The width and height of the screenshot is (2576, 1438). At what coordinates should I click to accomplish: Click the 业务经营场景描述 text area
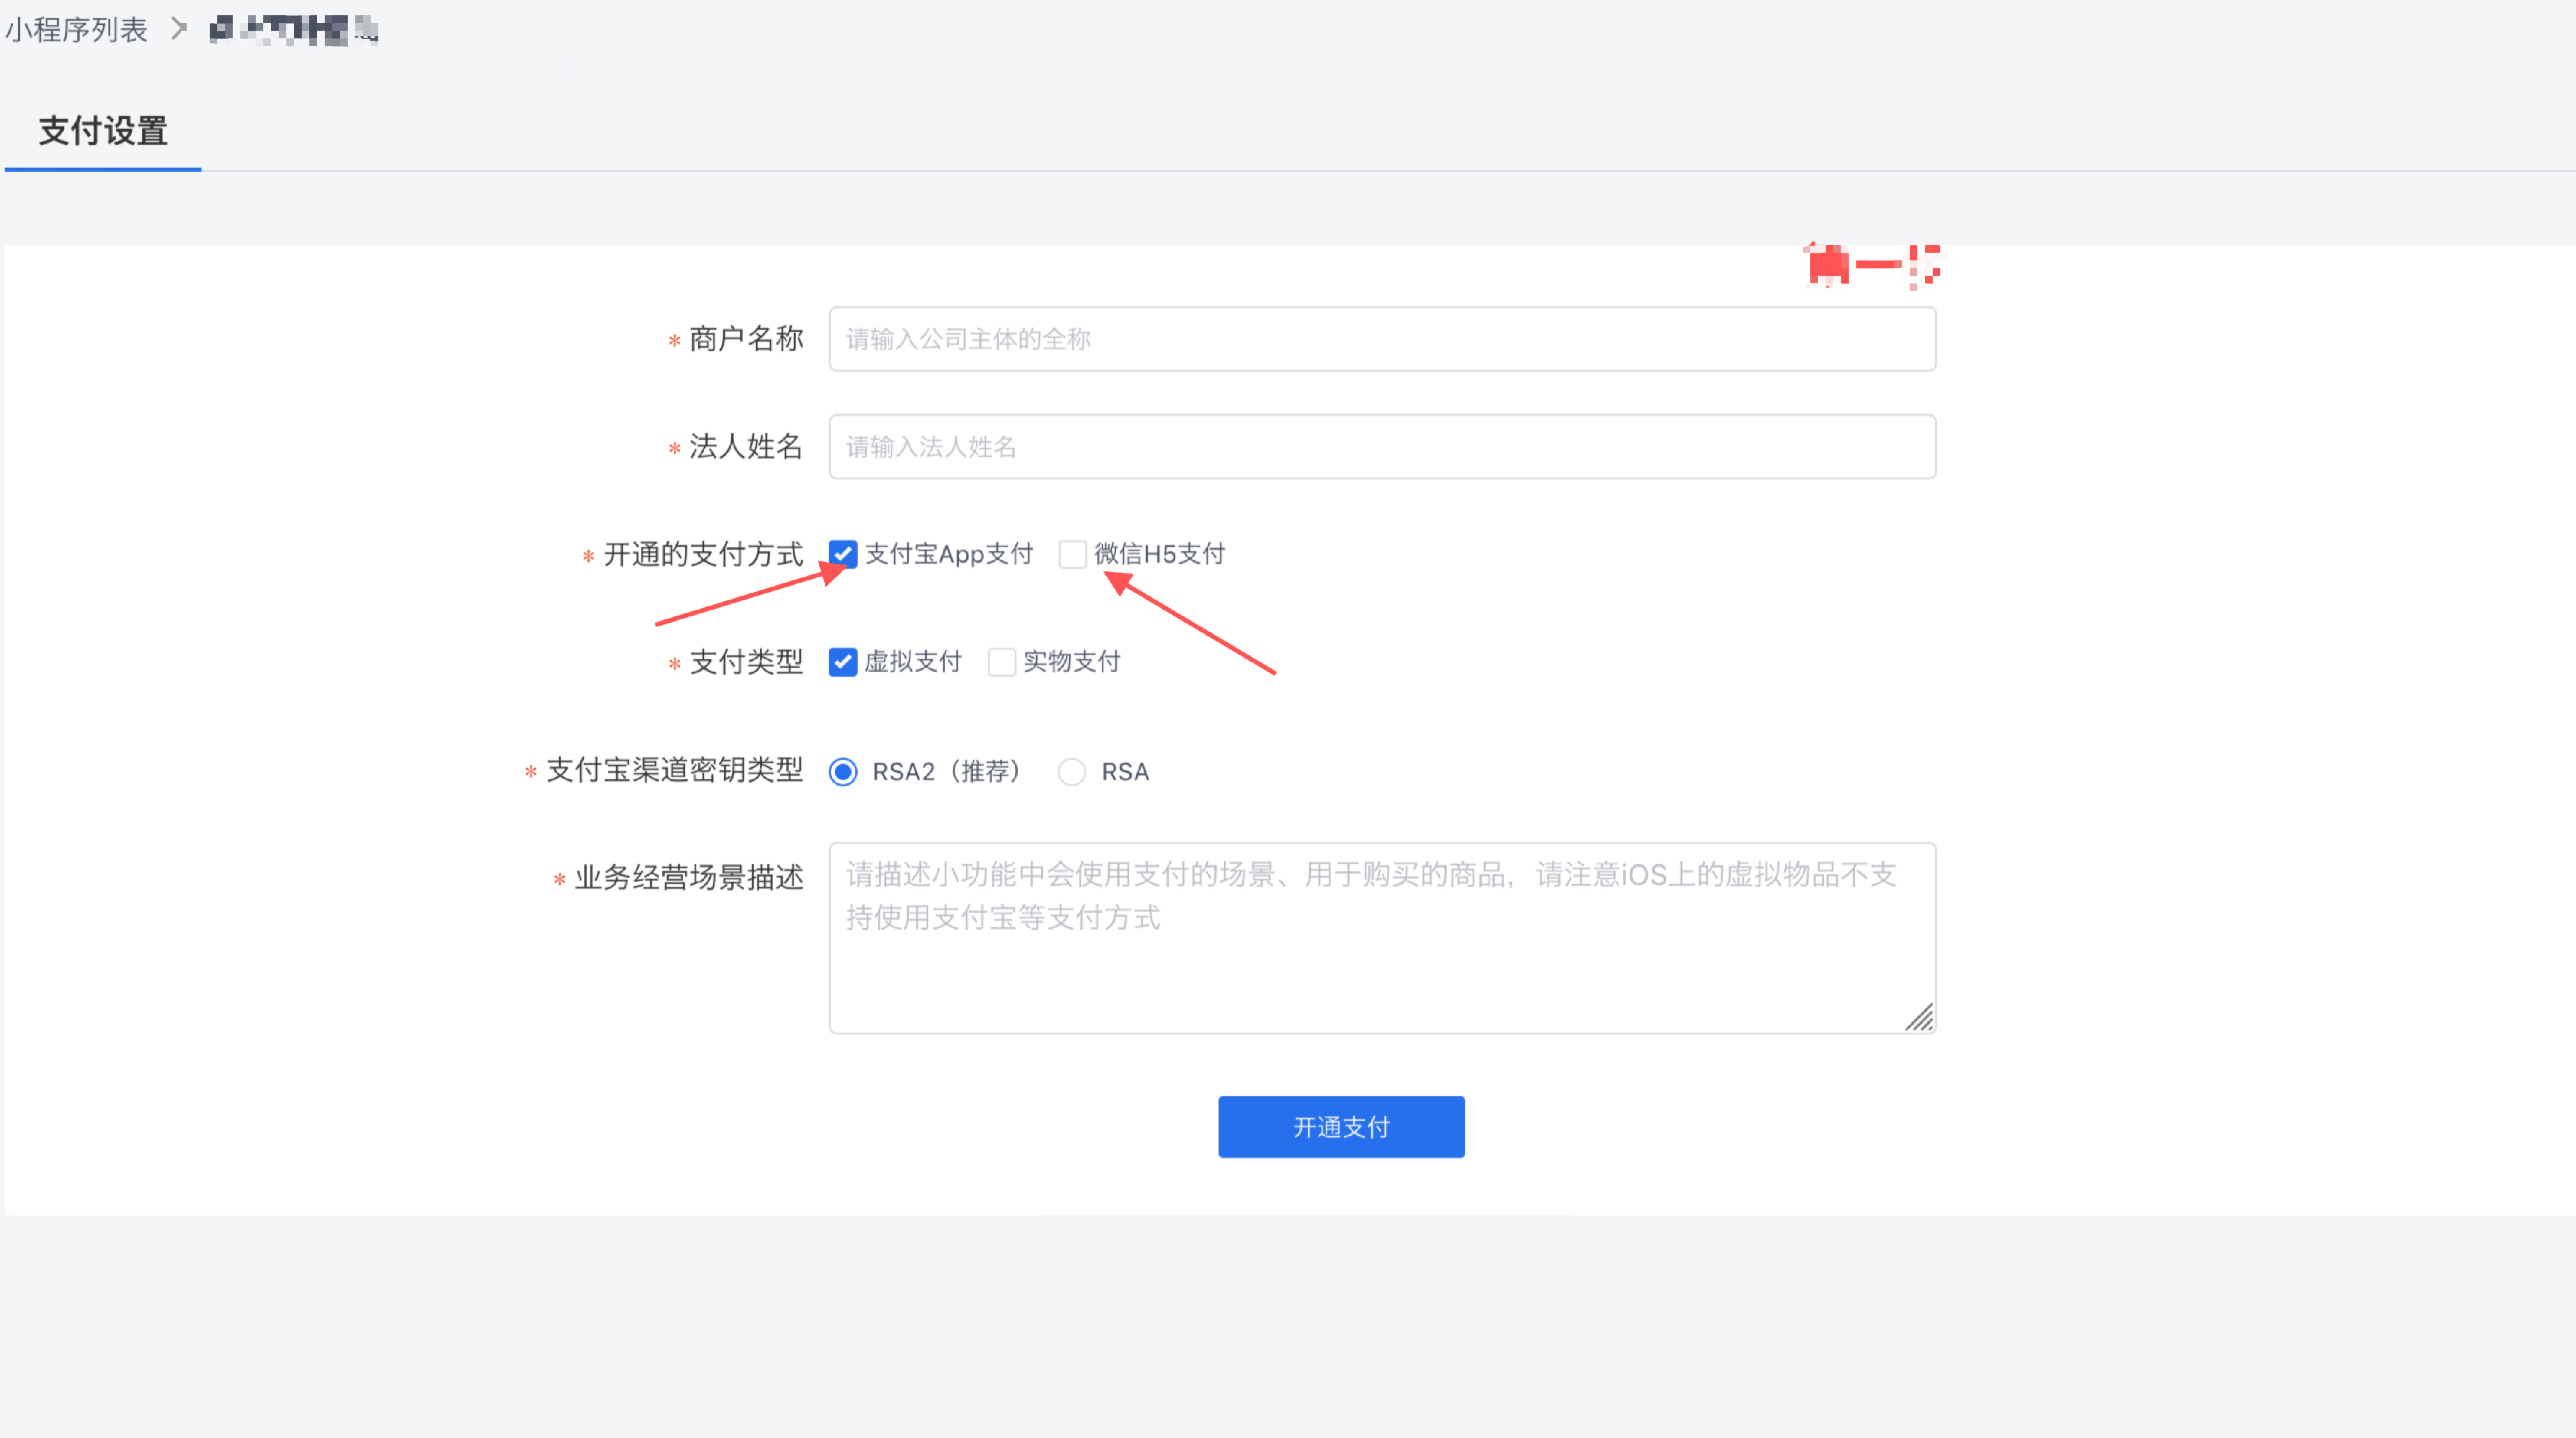click(1382, 938)
